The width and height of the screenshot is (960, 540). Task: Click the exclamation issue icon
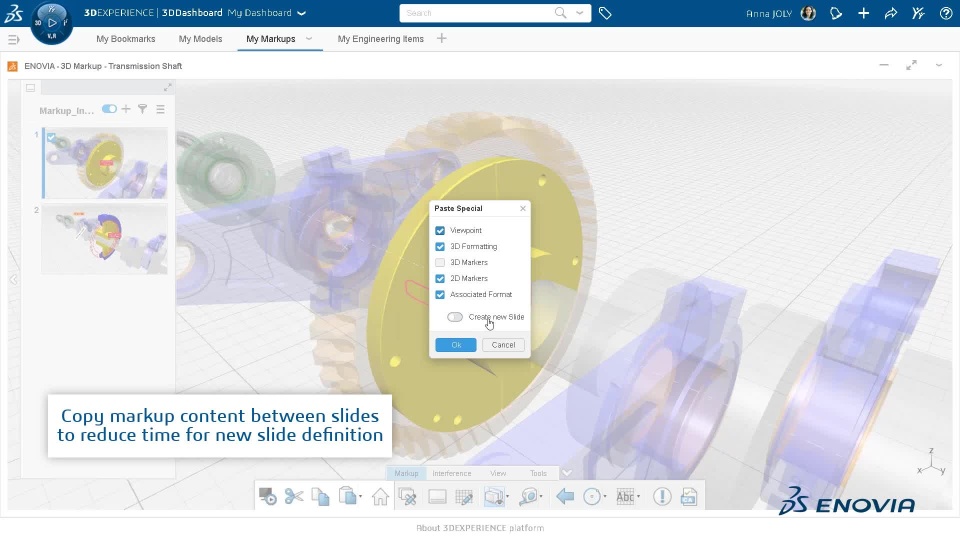[x=662, y=497]
